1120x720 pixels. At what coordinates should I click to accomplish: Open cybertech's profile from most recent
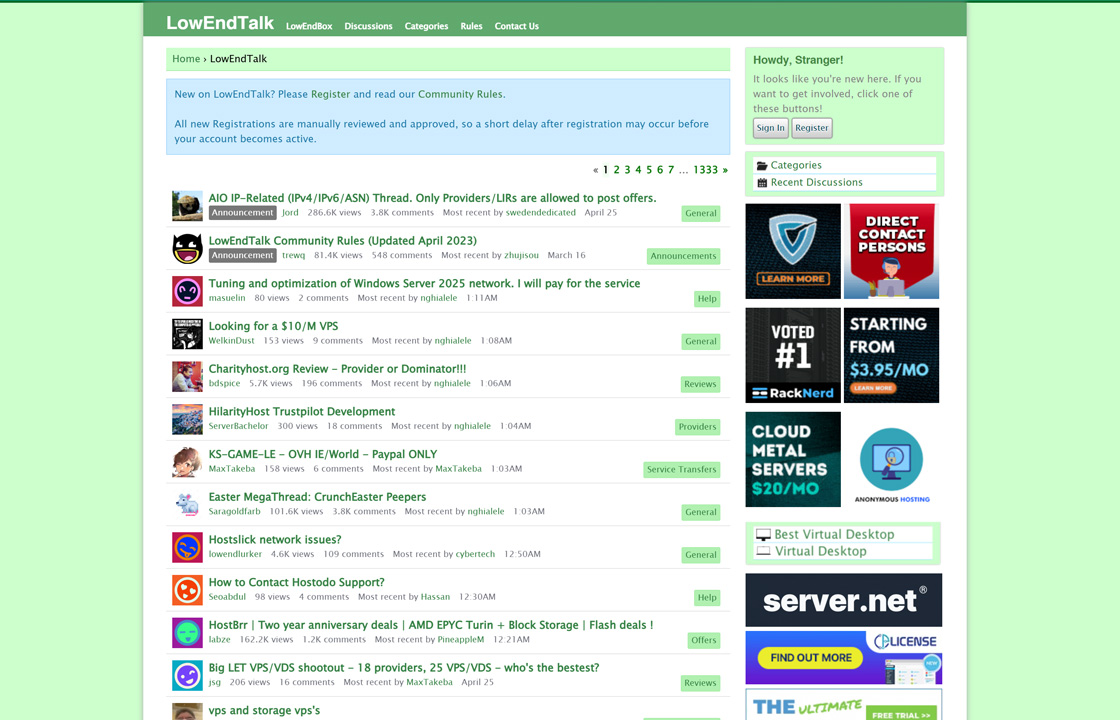475,554
